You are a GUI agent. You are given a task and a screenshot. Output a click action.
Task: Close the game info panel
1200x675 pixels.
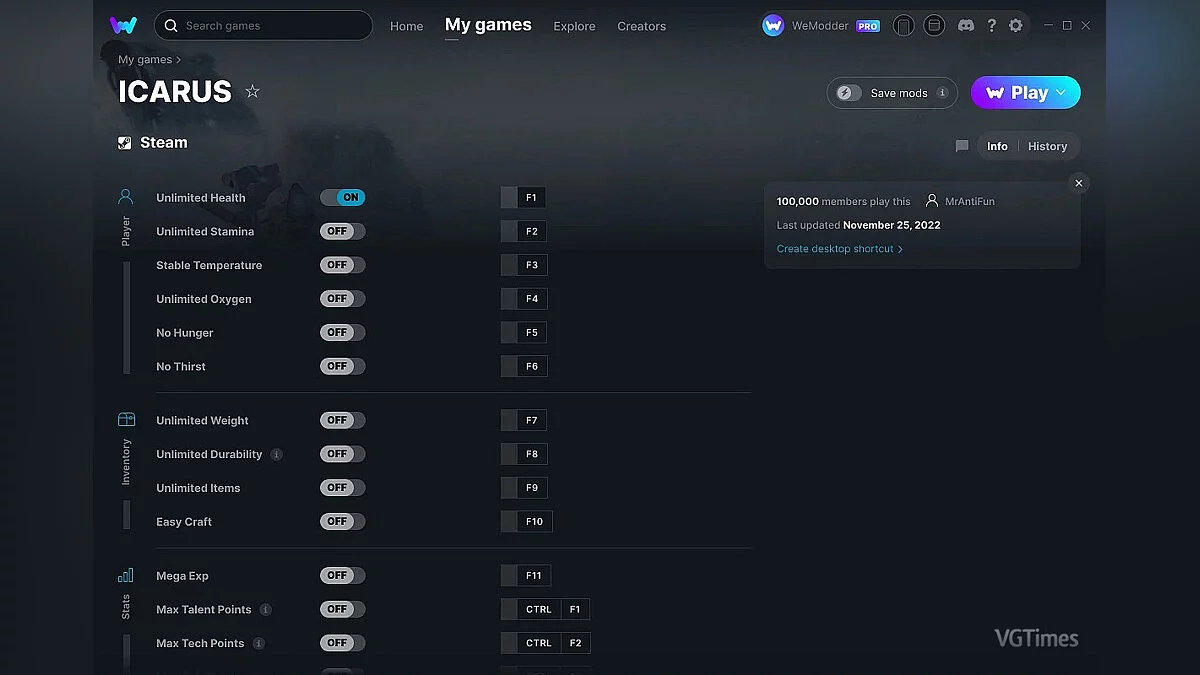1078,183
